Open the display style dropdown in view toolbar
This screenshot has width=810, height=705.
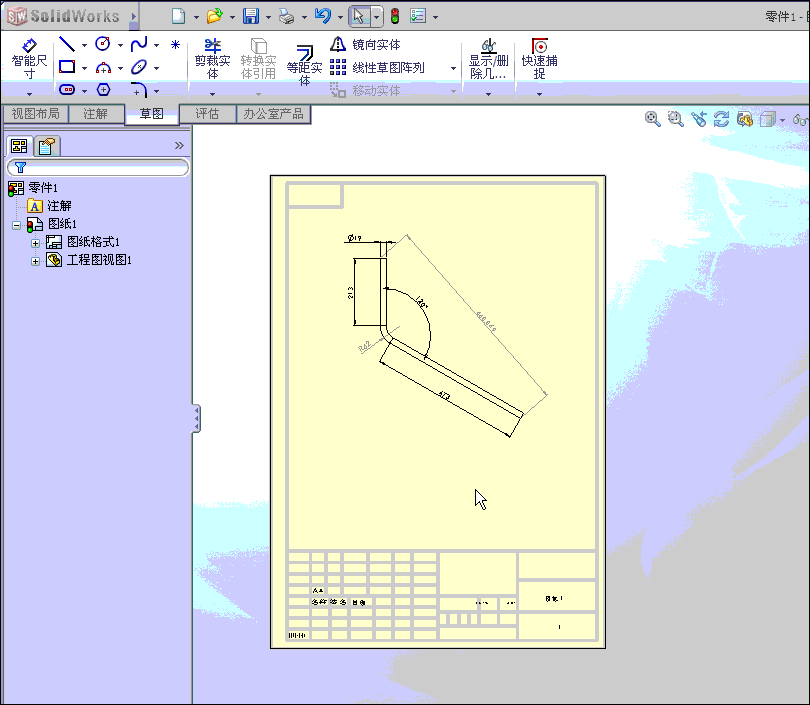click(x=783, y=120)
